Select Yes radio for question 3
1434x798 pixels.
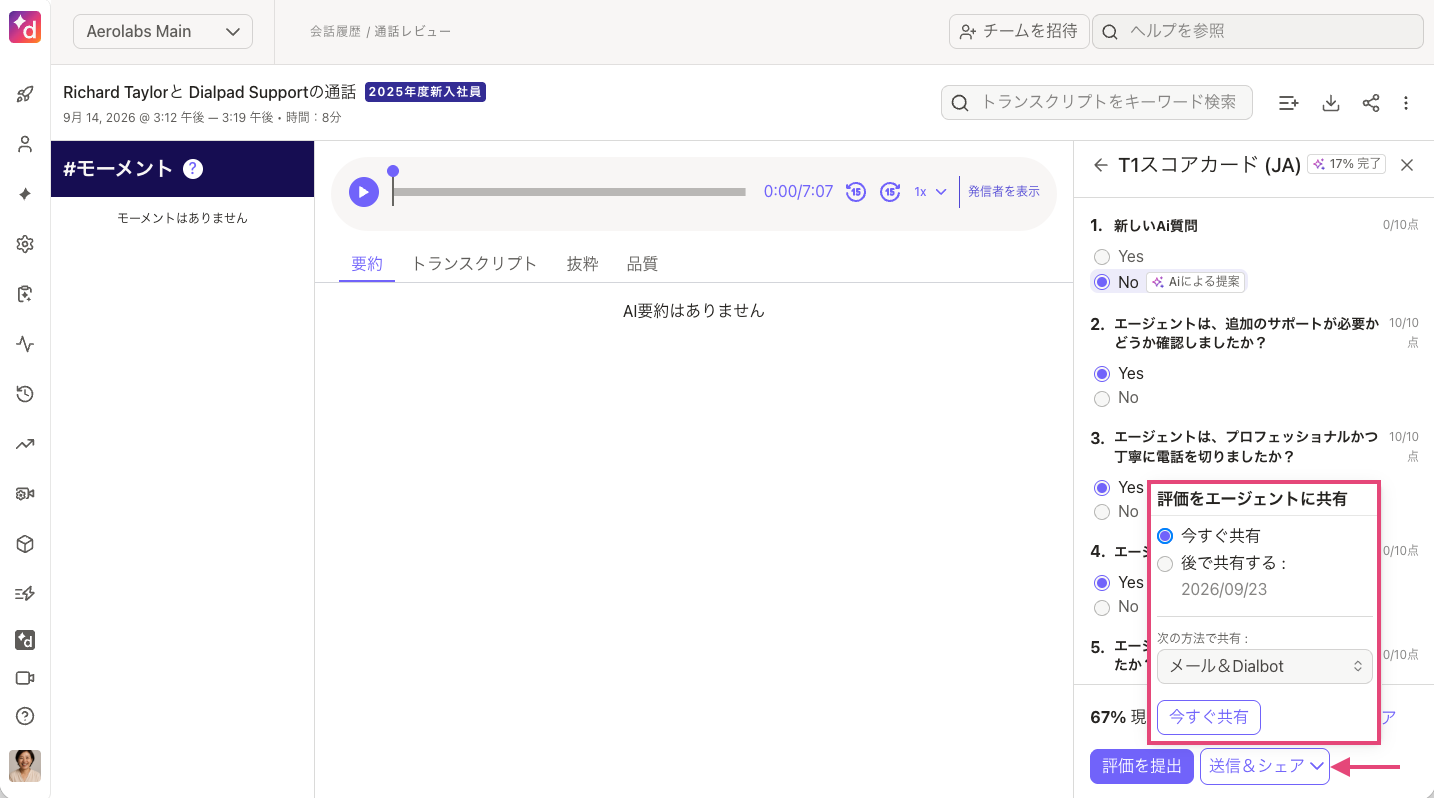(1102, 488)
